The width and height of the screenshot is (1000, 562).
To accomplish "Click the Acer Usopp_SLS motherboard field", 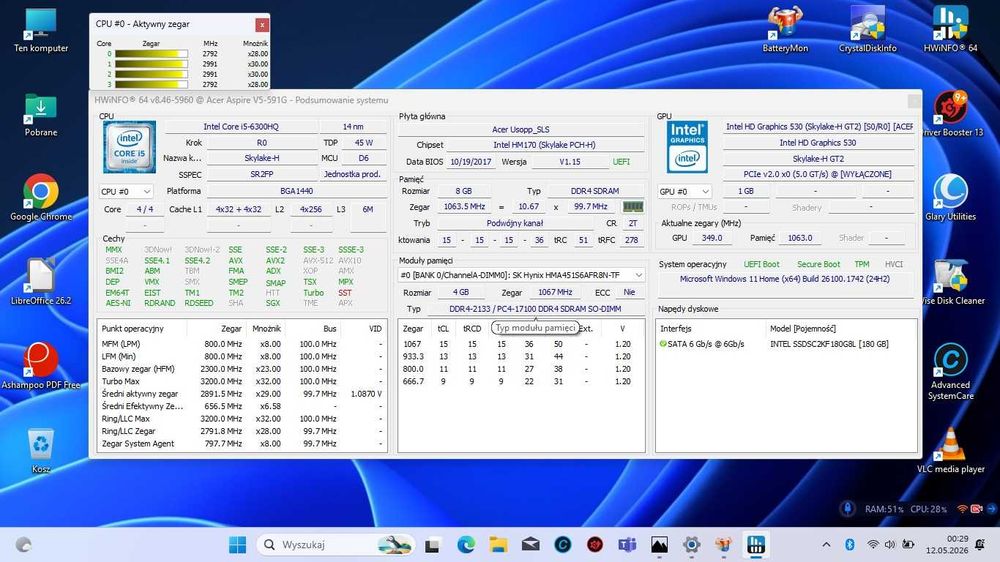I will (x=521, y=129).
